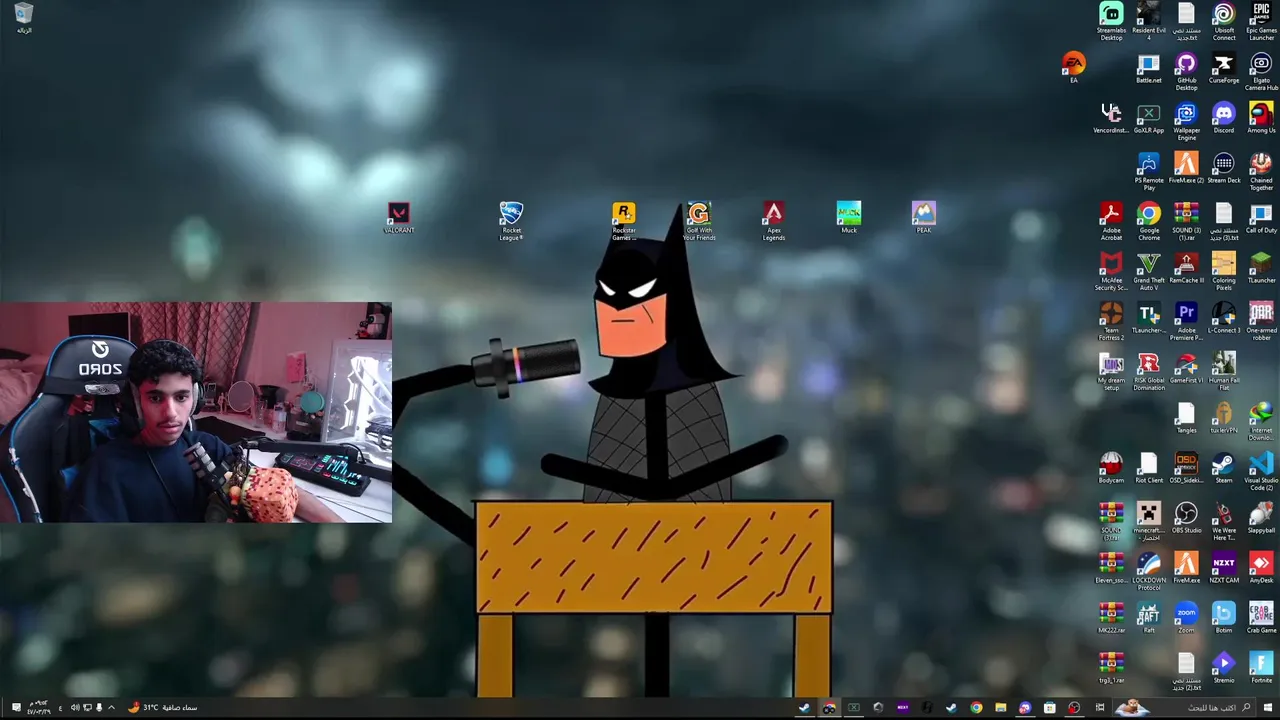Open One-armed robber game icon
1280x720 pixels.
[1261, 321]
